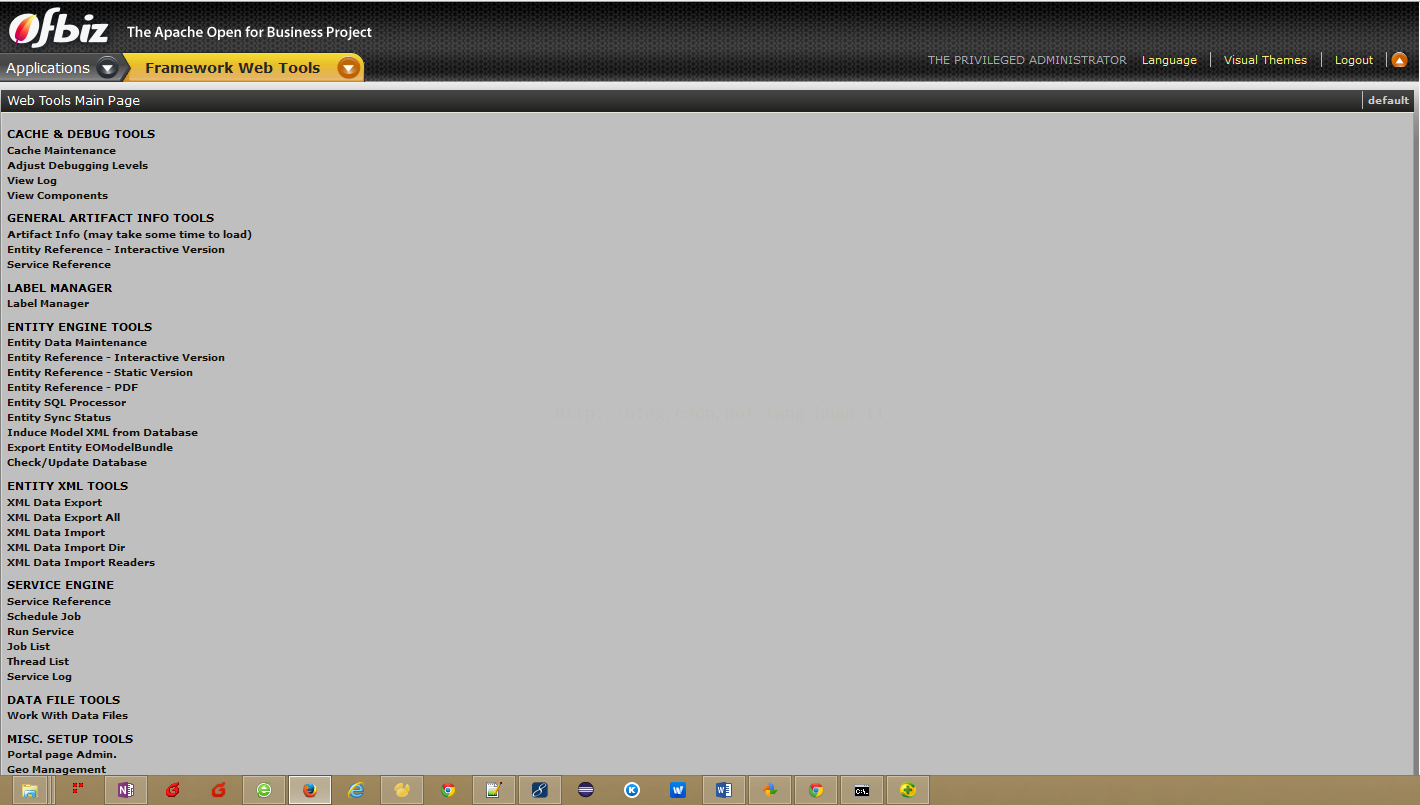
Task: Open Entity Reference - Static Version
Action: 100,373
